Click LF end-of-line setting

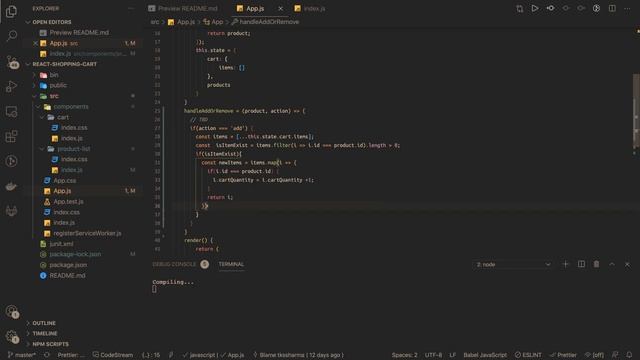tap(453, 355)
